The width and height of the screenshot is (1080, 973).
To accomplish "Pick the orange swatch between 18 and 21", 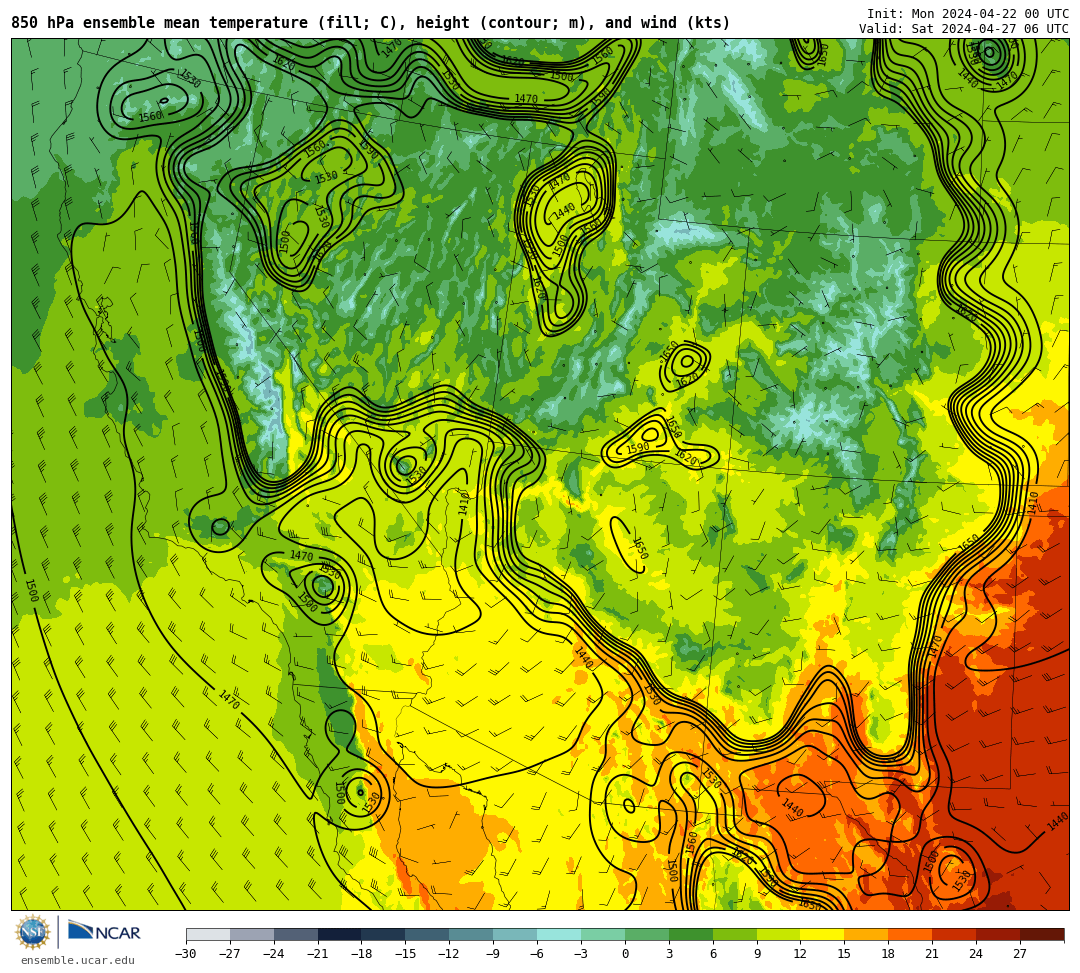I will [911, 934].
